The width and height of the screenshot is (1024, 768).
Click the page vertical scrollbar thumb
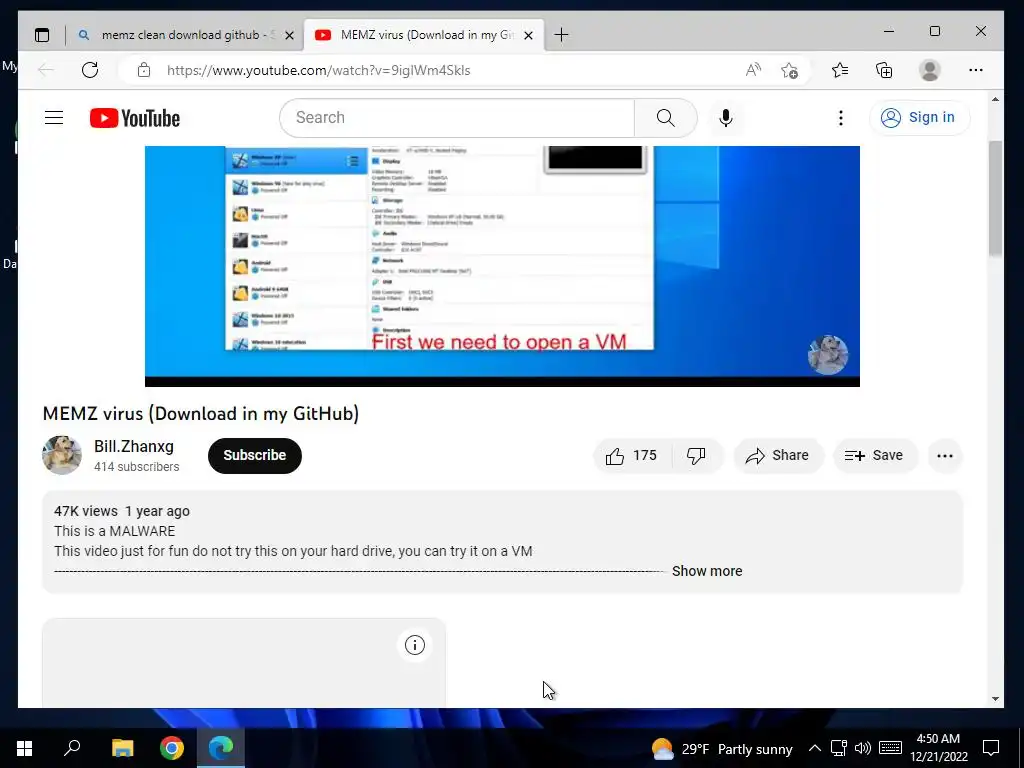point(995,199)
